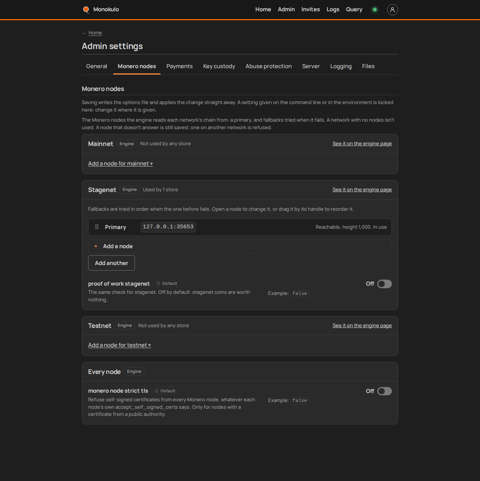Screen dimensions: 480x481
Task: Click the Monokulo brand name
Action: pyautogui.click(x=106, y=9)
